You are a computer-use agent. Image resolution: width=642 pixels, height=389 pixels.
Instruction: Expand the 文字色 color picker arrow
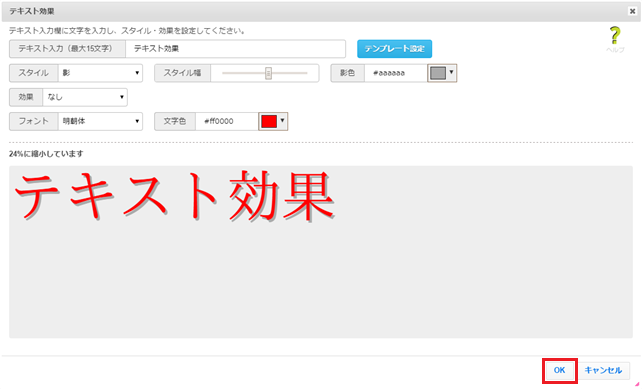(x=282, y=121)
